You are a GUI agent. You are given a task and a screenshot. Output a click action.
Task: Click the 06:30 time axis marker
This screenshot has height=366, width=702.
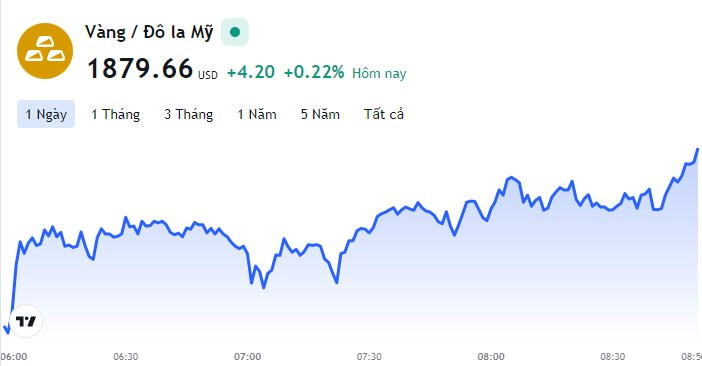click(125, 357)
